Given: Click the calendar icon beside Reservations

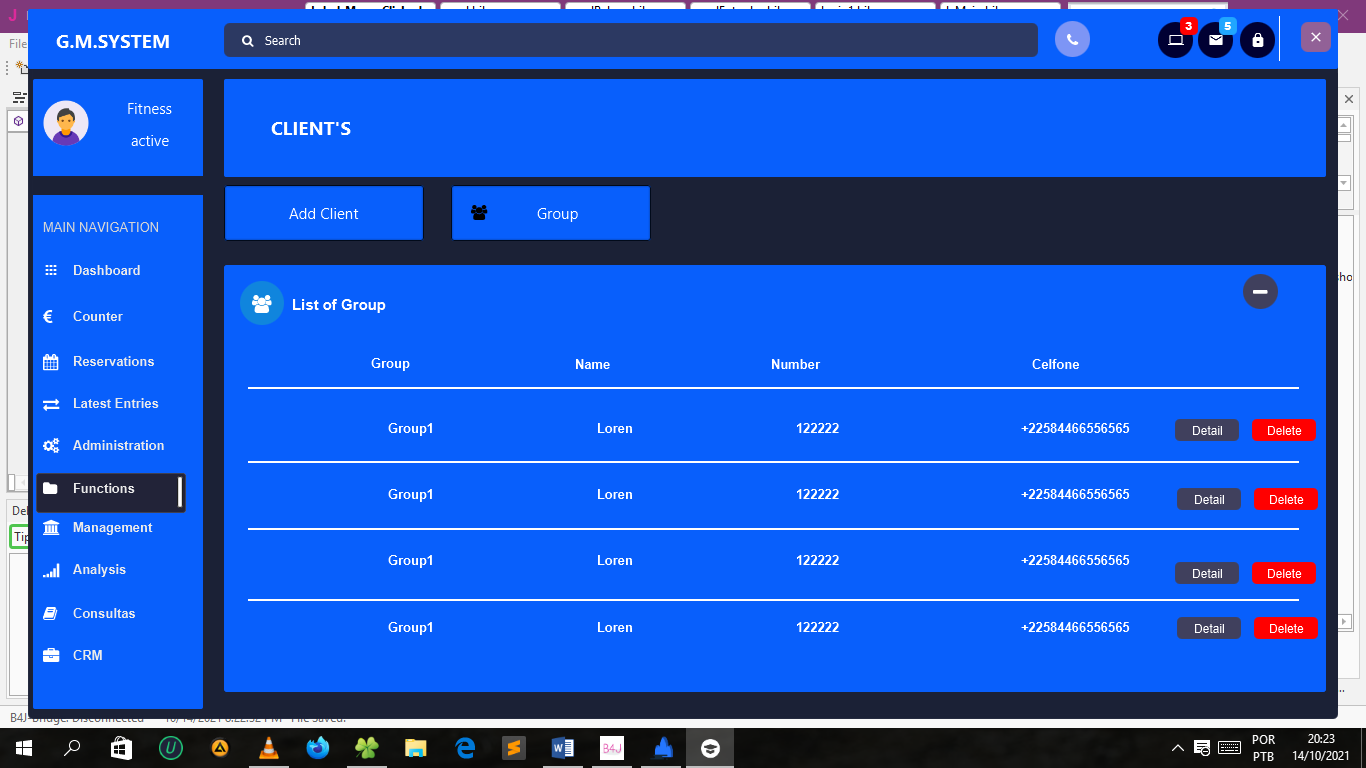Looking at the screenshot, I should (51, 362).
